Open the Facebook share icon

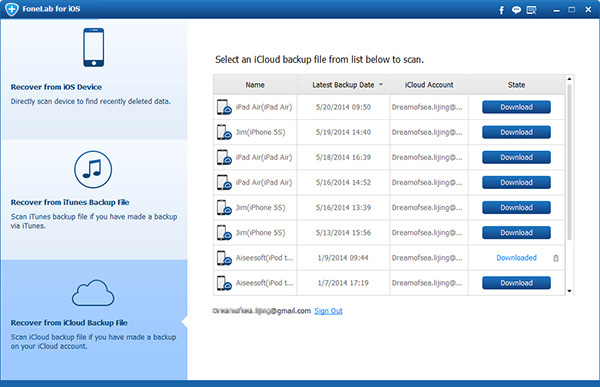coord(501,10)
